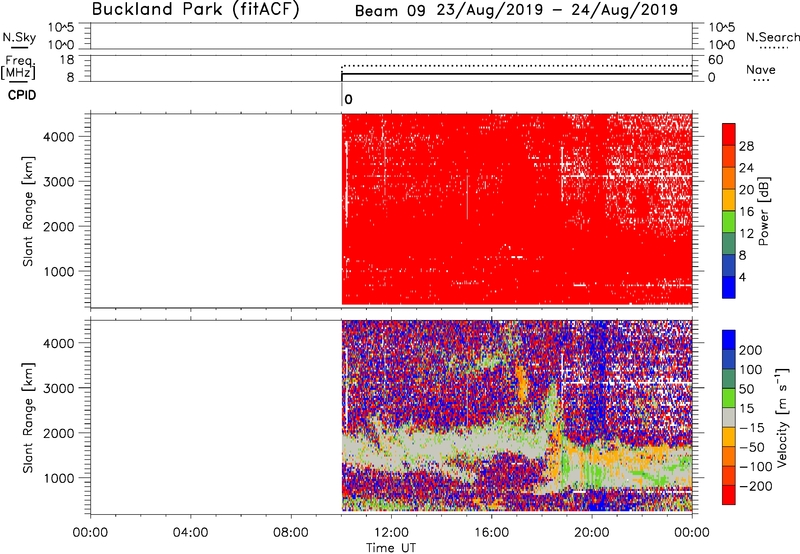
Task: Click the '23/Aug/2019 – 24/Aug/2019' date range
Action: (557, 10)
